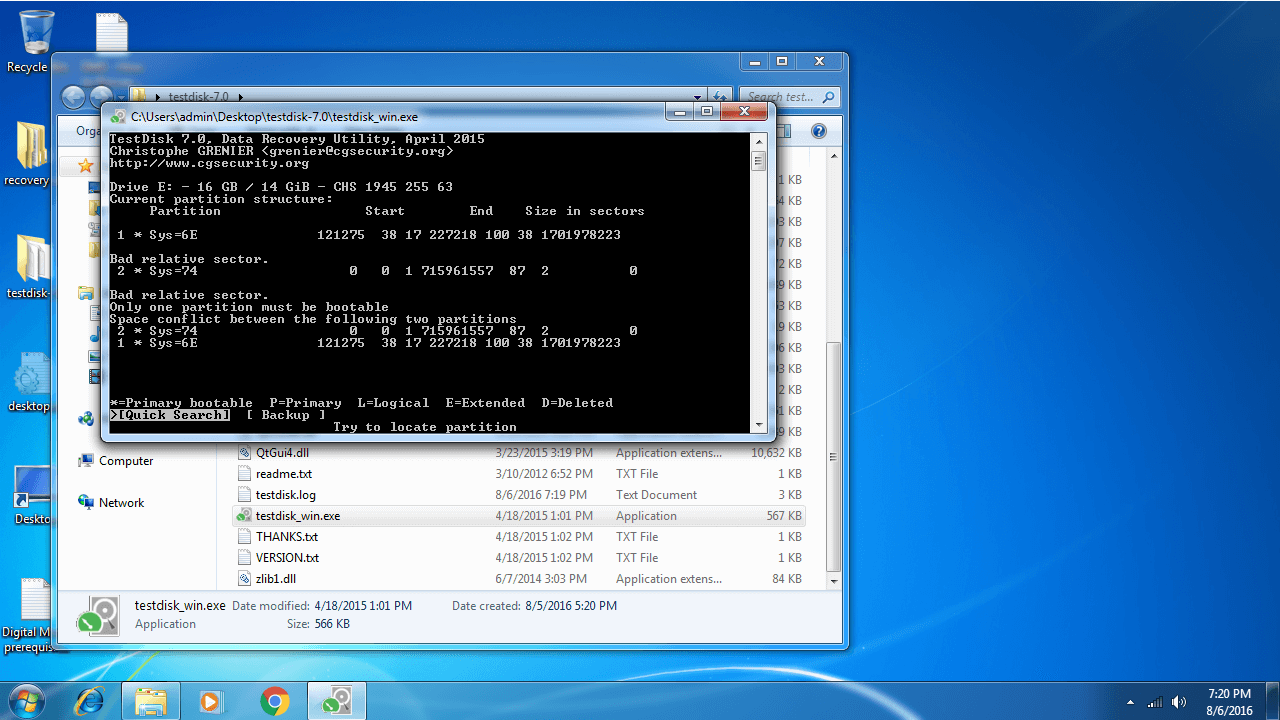
Task: Click Date created value in details pane
Action: coord(573,606)
